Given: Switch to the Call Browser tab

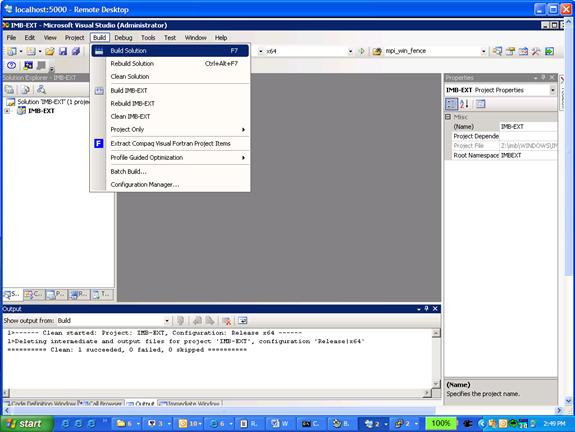Looking at the screenshot, I should tap(102, 403).
